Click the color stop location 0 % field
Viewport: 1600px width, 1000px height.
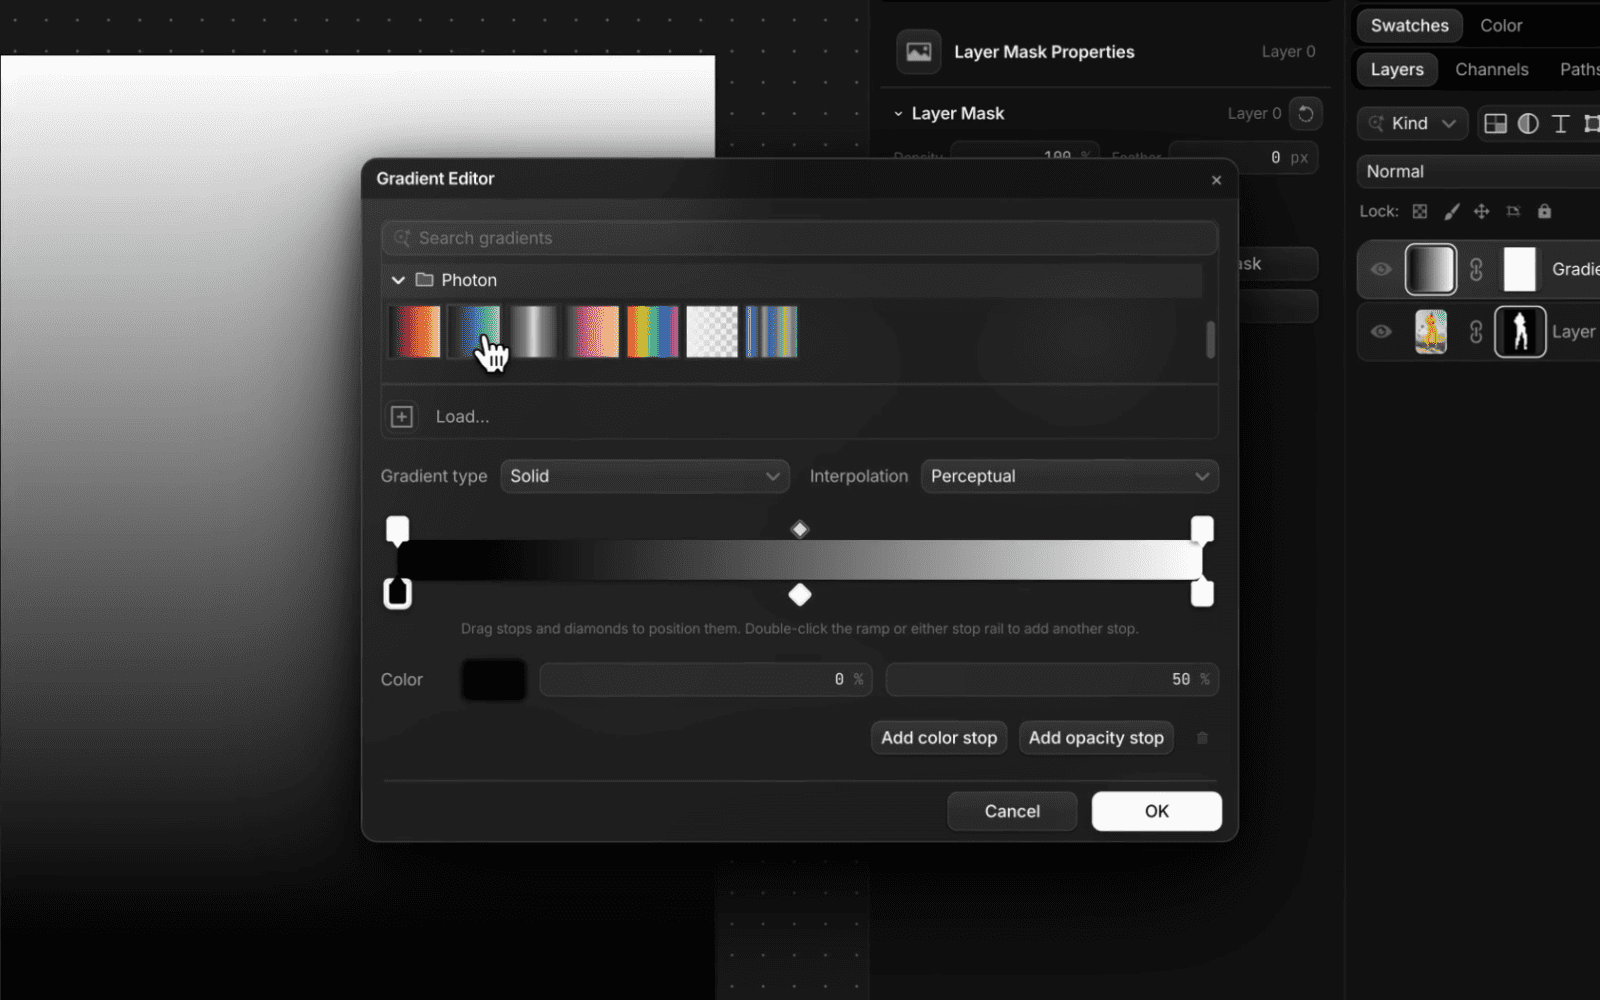(x=705, y=679)
